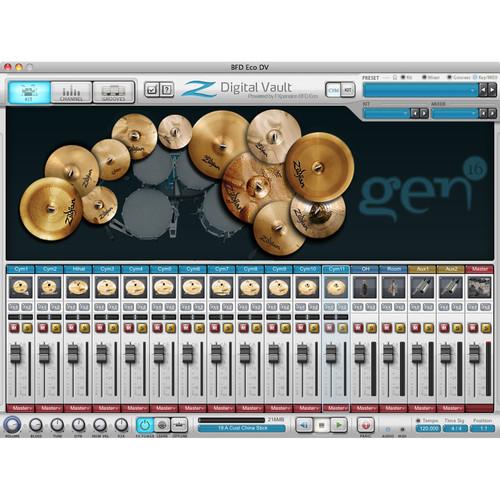
Task: Click the large Zildjian China cymbal on right
Action: click(319, 167)
